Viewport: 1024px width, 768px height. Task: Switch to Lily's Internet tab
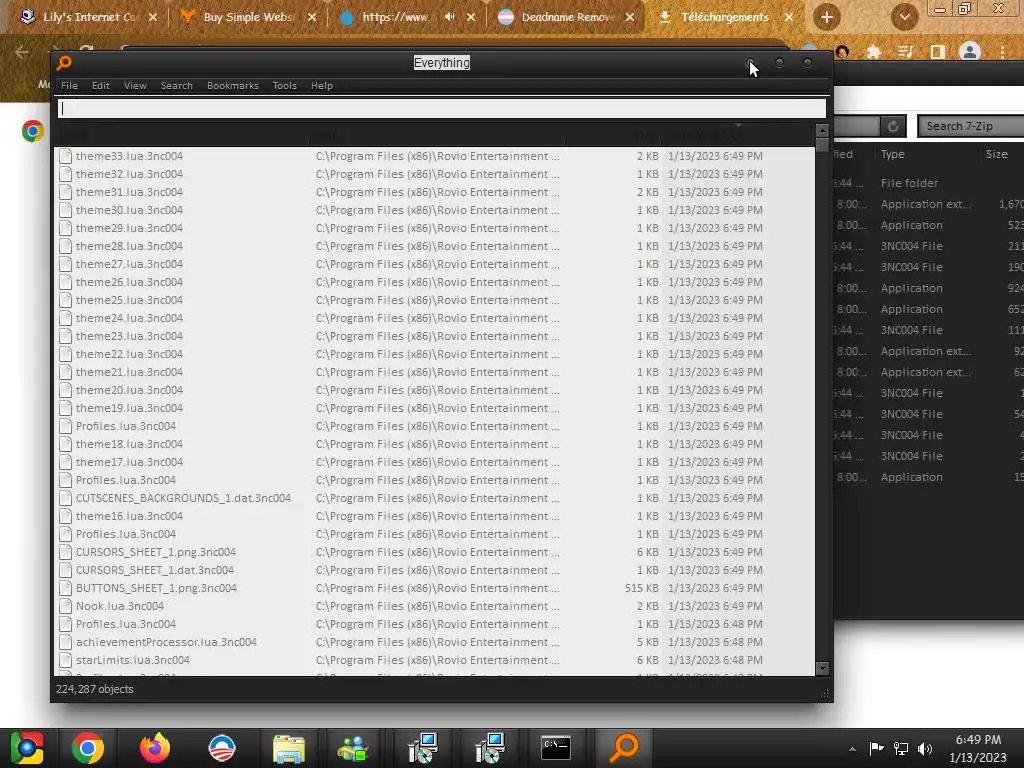click(x=88, y=17)
